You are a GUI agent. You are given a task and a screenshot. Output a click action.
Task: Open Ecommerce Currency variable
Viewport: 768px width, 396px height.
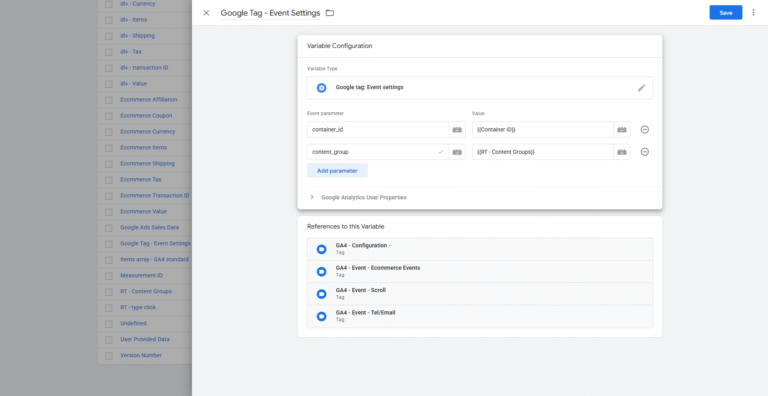(x=147, y=131)
